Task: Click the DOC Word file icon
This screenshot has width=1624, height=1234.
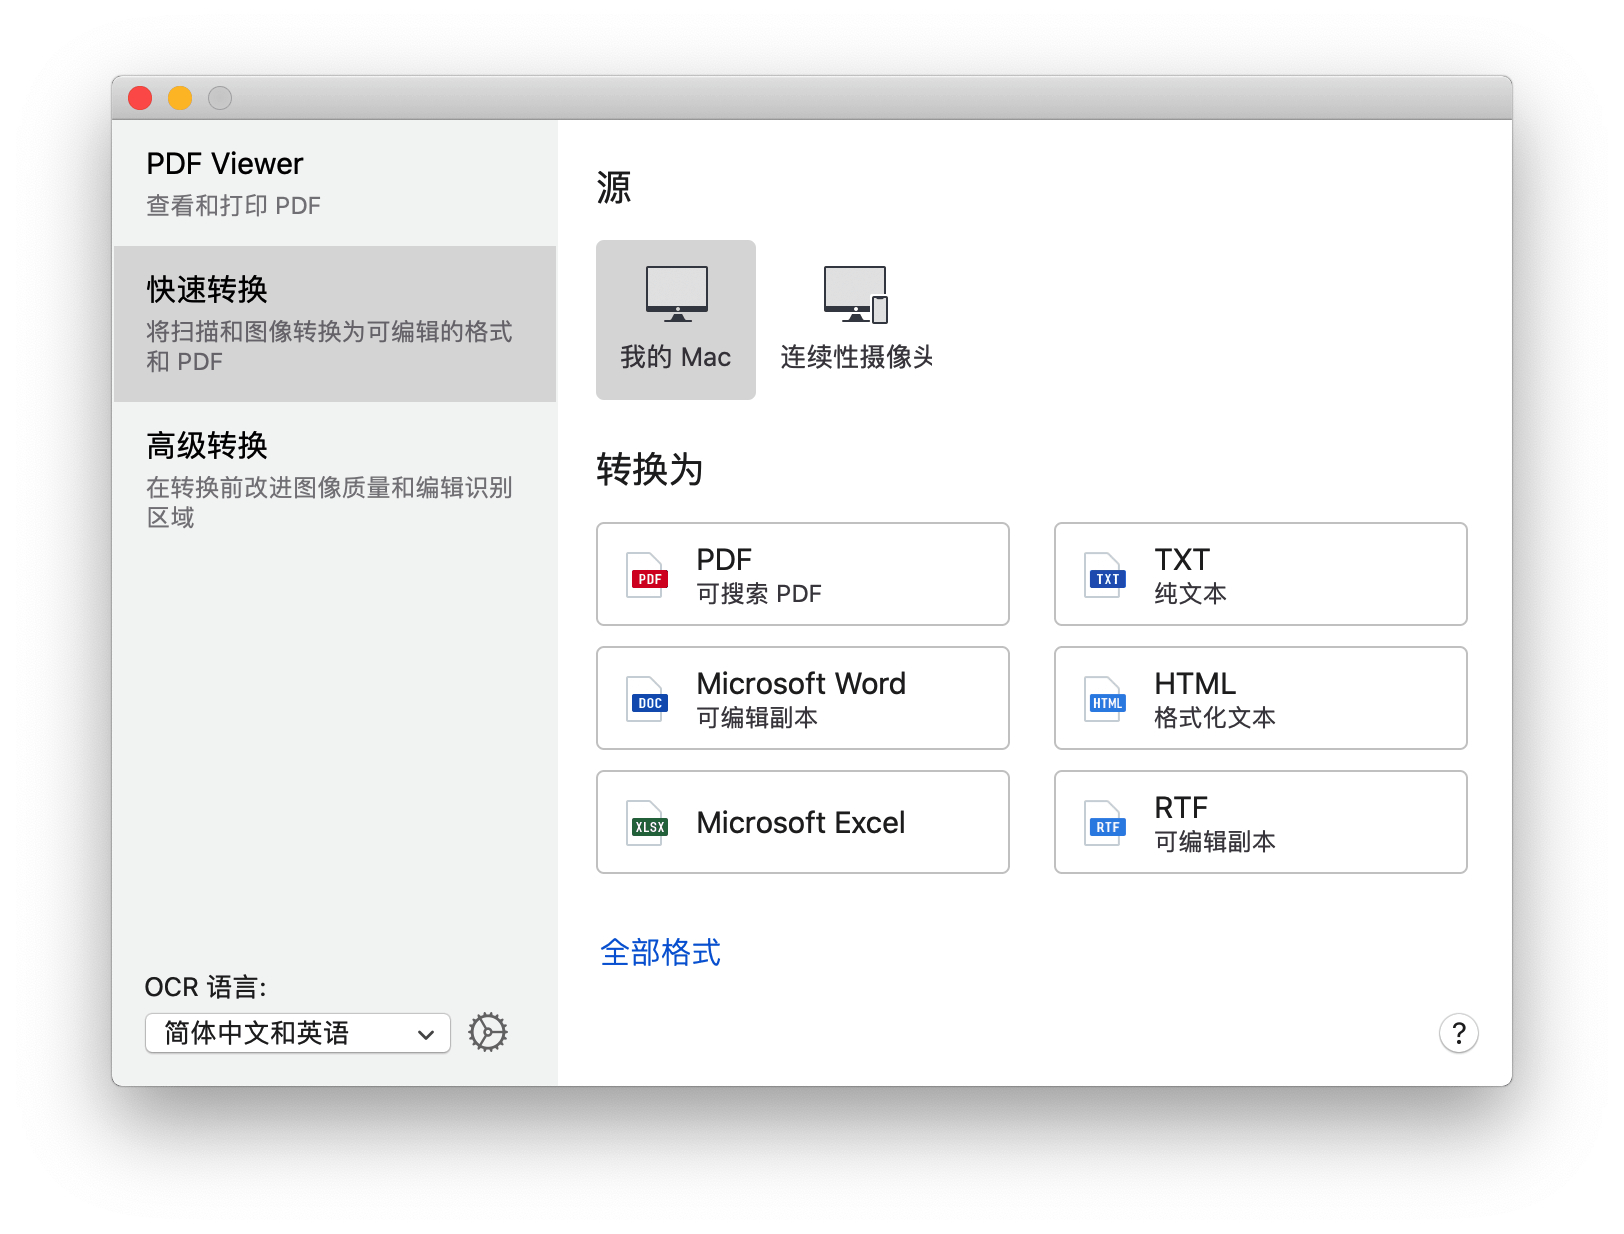Action: pyautogui.click(x=647, y=700)
